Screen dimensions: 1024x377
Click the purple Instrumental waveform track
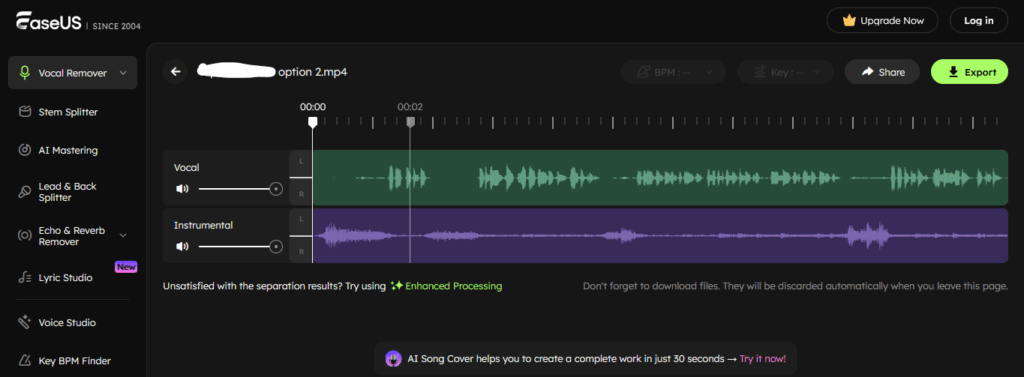(660, 236)
